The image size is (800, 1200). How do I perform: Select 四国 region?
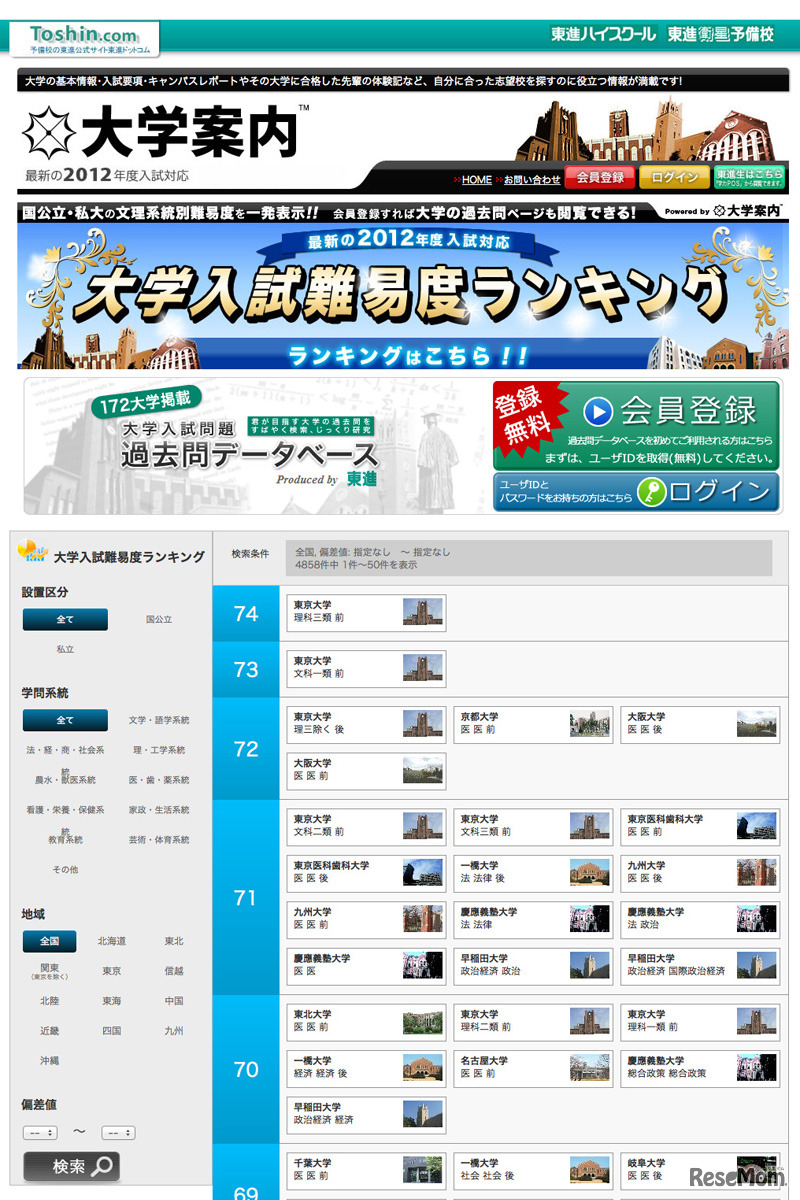(x=112, y=1031)
